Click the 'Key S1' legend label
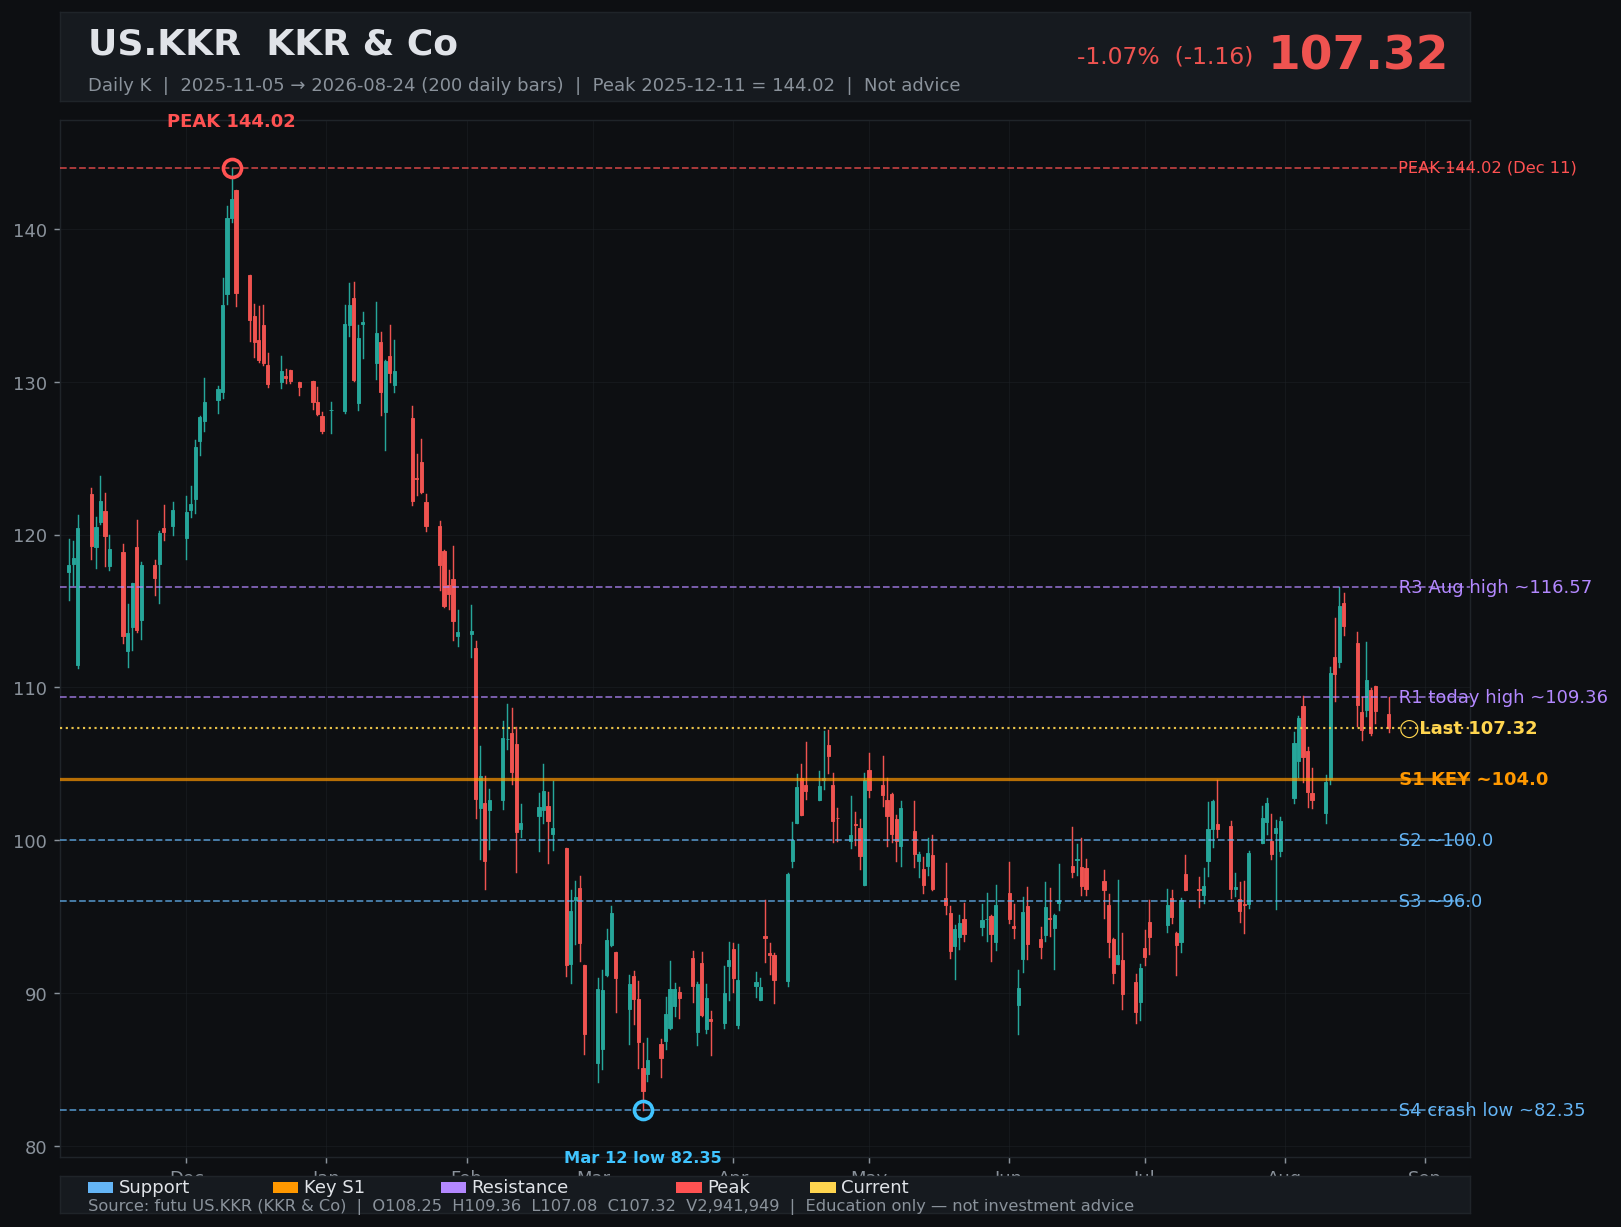This screenshot has width=1621, height=1227. [x=334, y=1187]
